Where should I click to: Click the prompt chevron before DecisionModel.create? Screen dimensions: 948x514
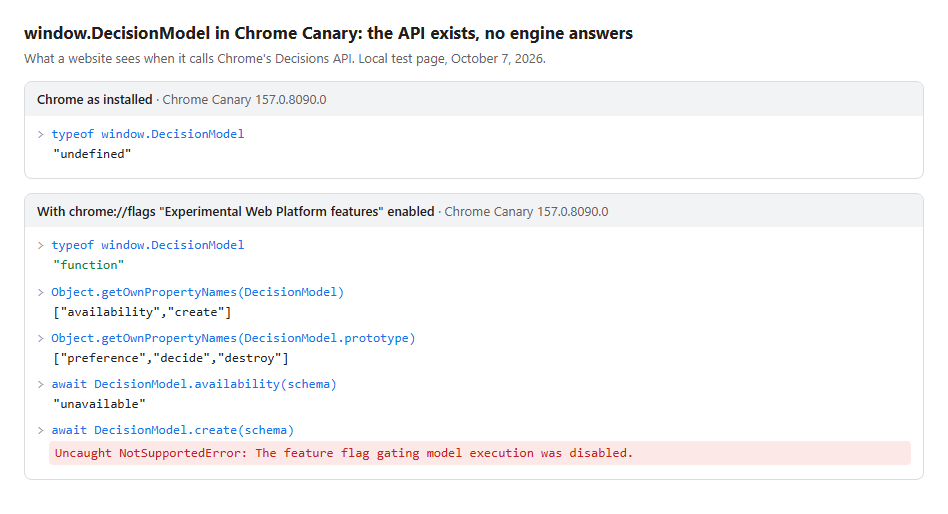41,431
